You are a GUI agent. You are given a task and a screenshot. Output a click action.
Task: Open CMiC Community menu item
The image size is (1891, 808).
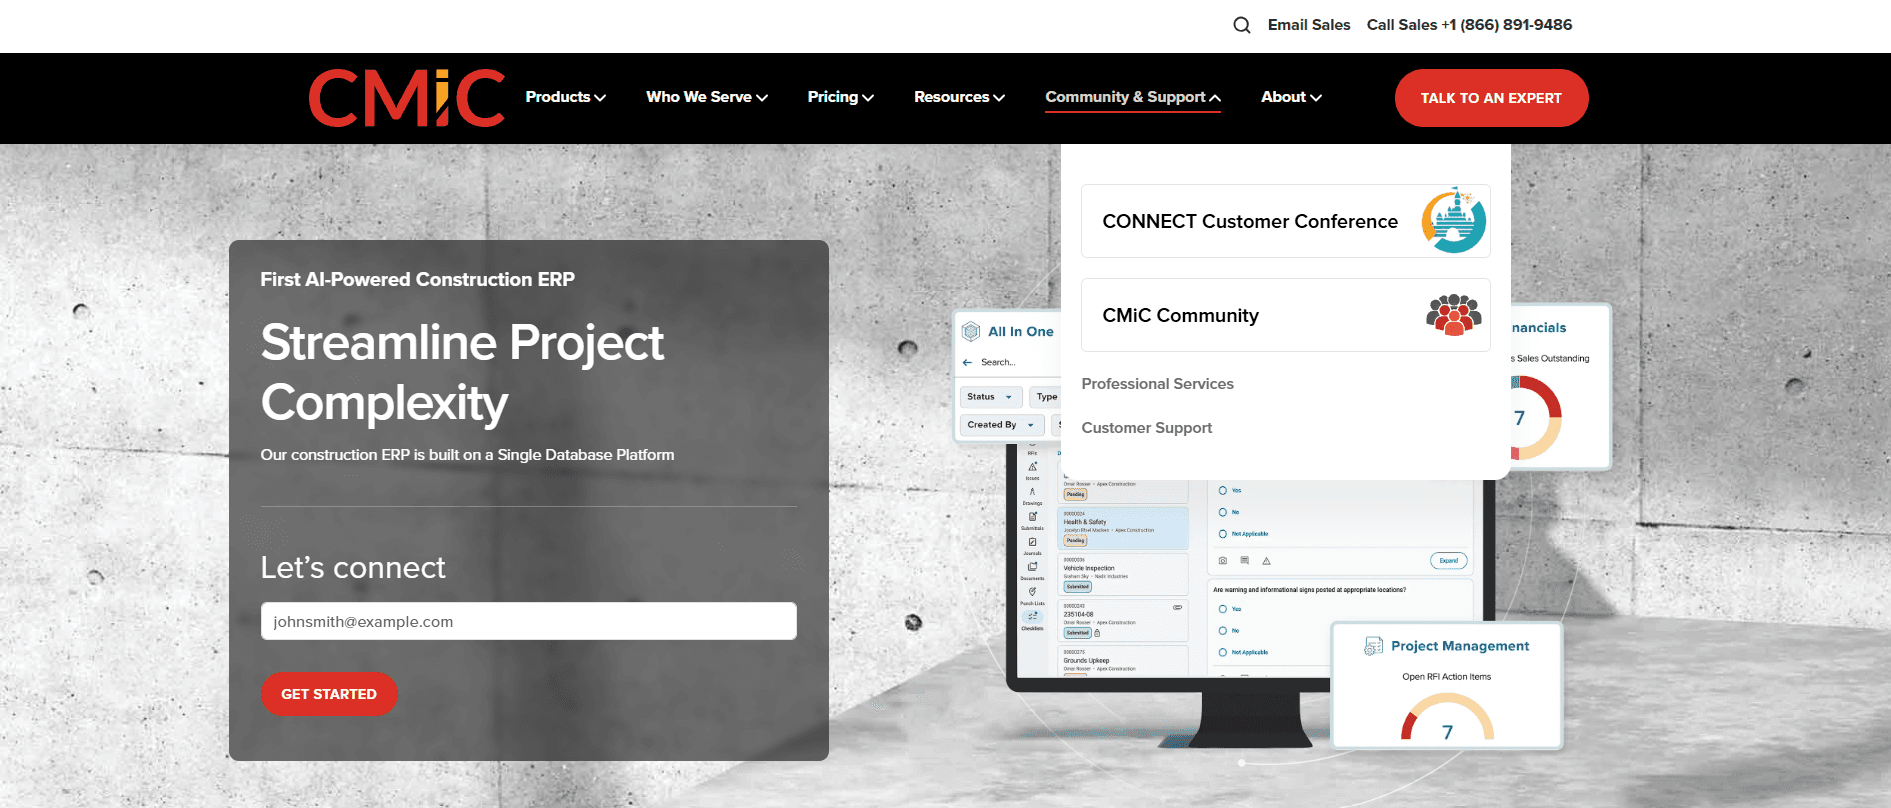[1285, 315]
